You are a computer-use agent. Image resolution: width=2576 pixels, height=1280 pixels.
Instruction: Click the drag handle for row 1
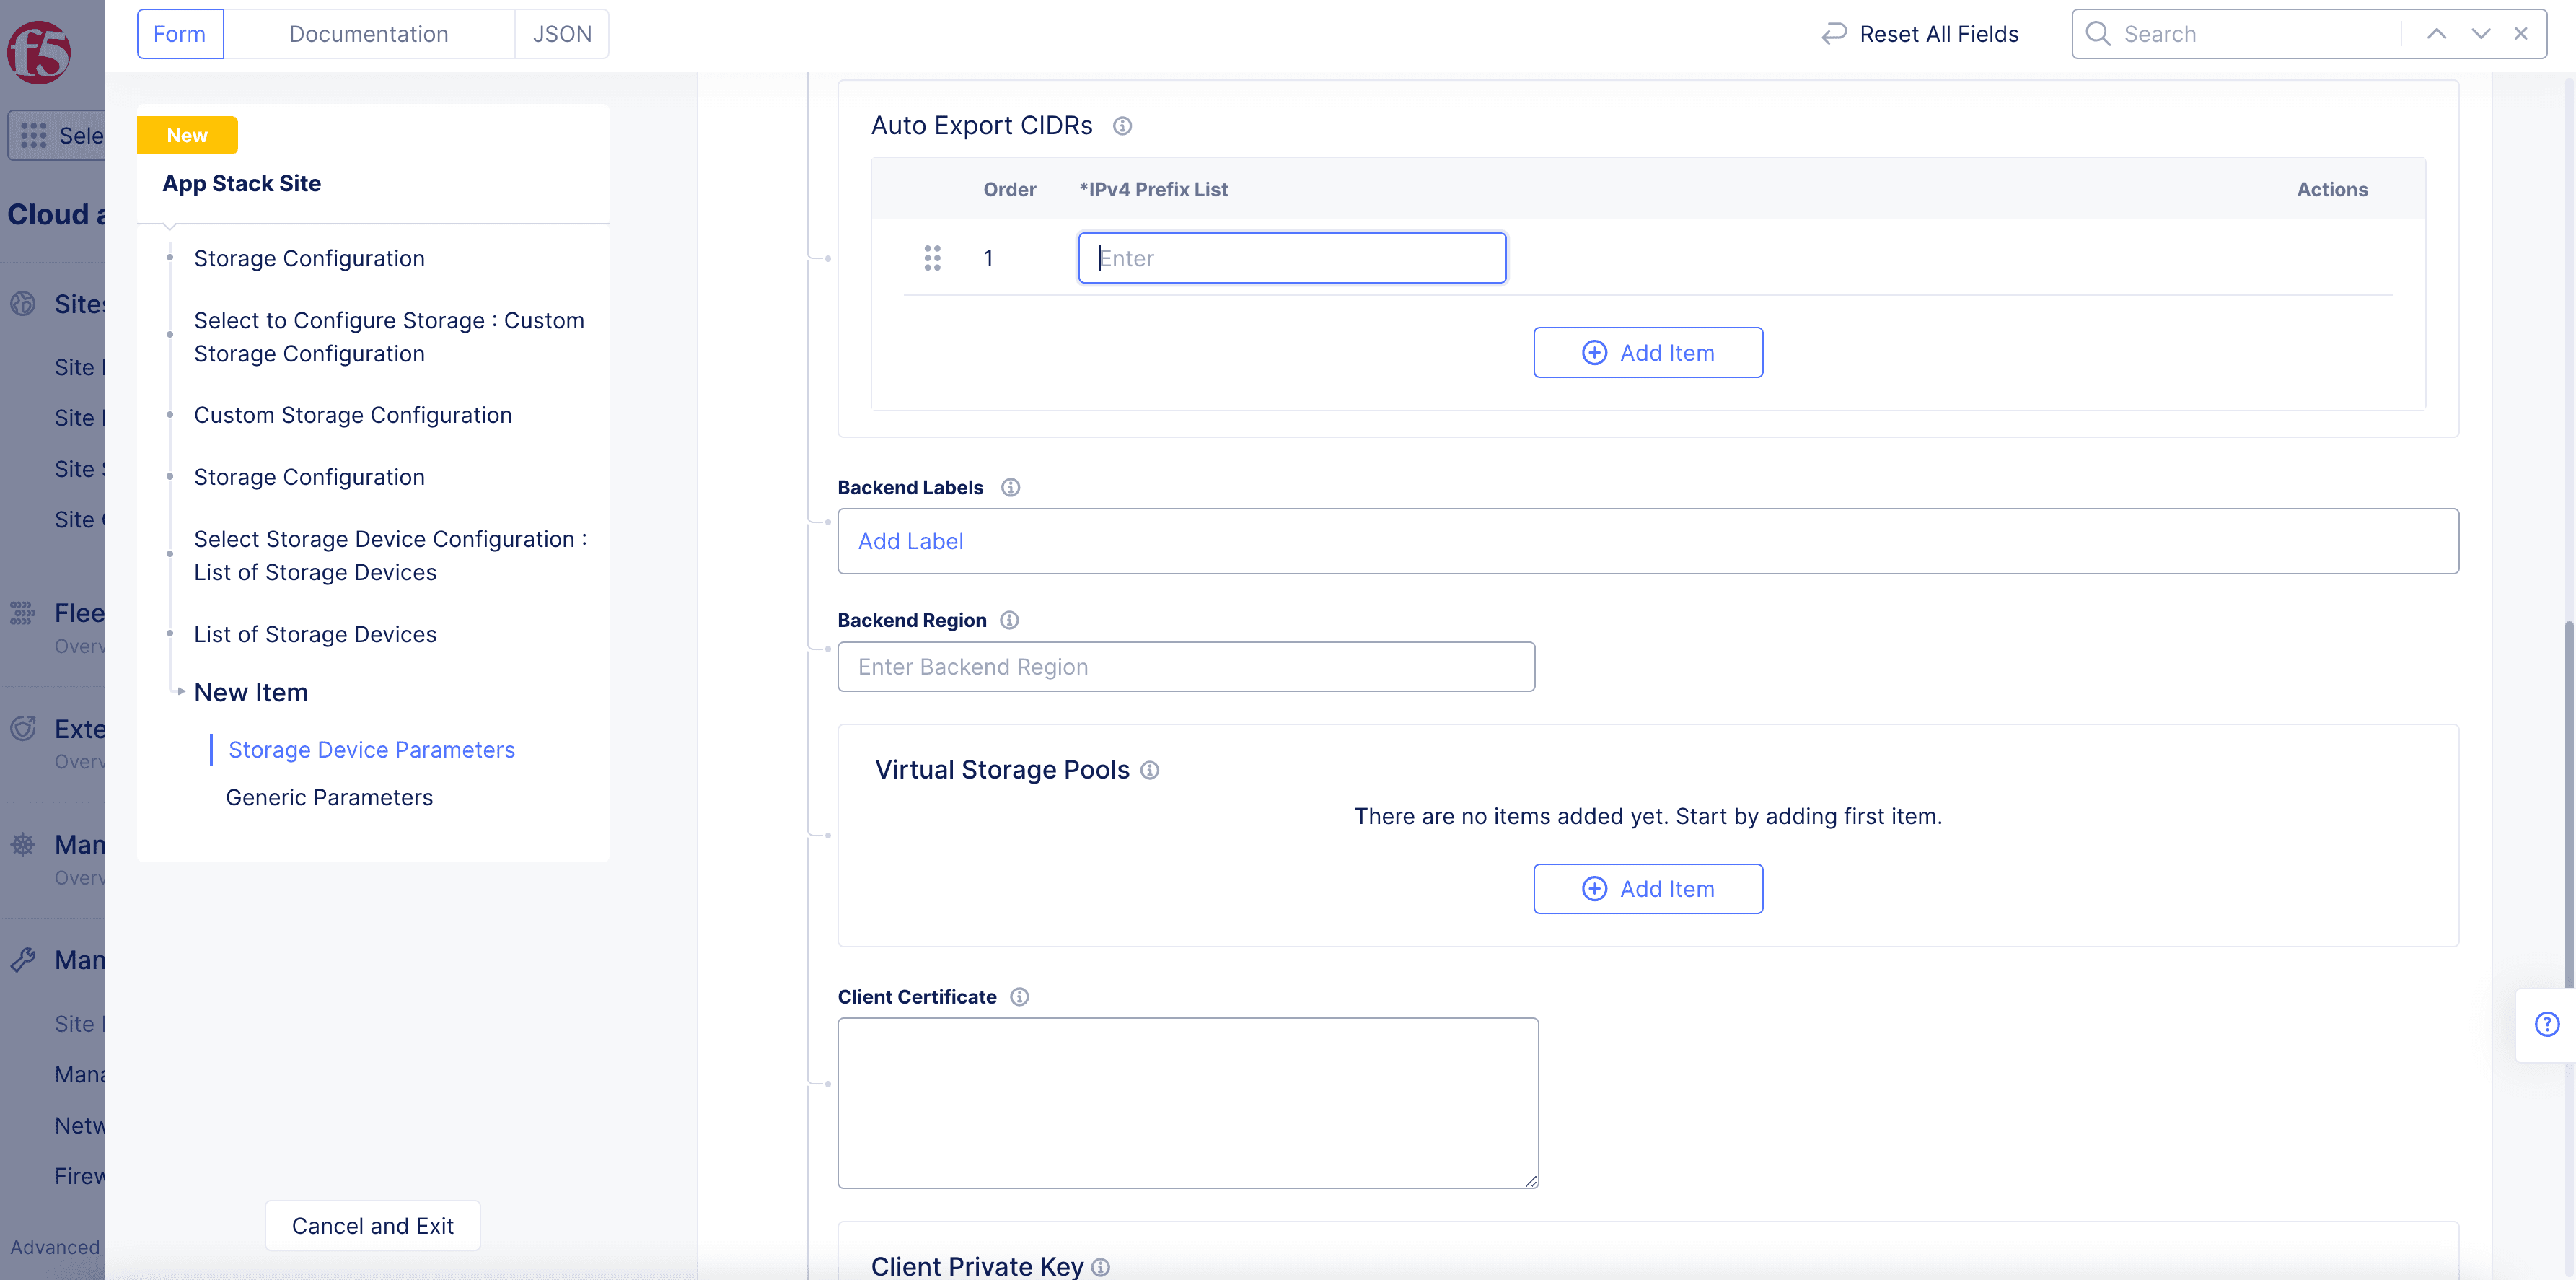click(x=932, y=258)
